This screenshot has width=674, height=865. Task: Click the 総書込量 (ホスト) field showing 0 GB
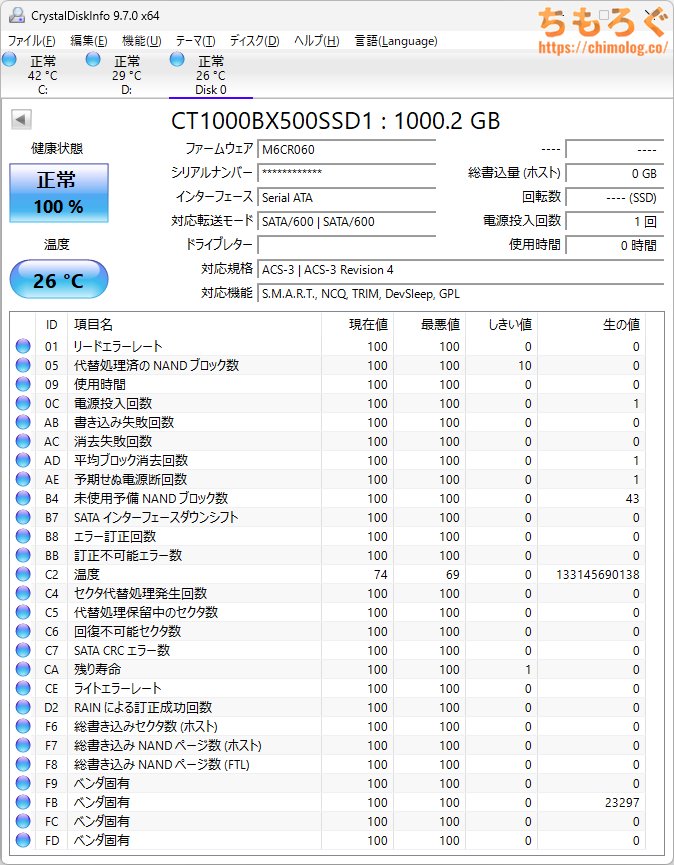coord(614,174)
